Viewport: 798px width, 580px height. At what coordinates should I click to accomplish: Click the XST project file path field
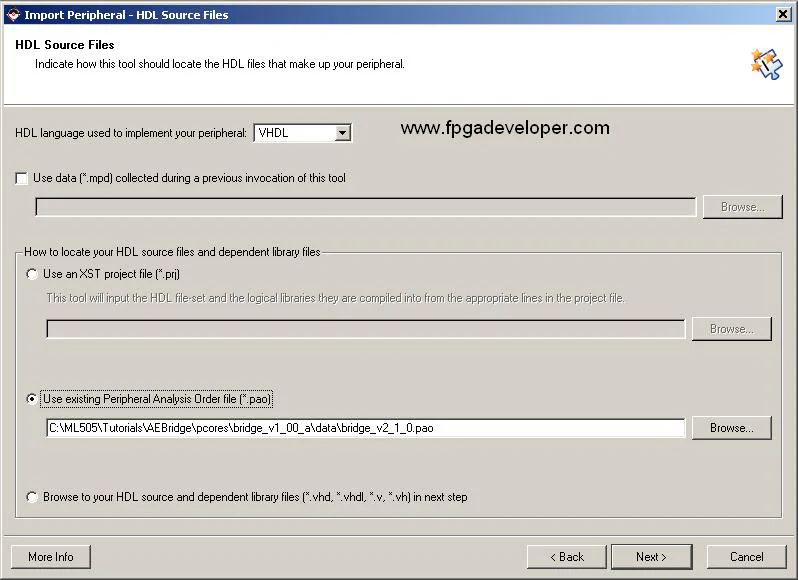click(x=365, y=329)
